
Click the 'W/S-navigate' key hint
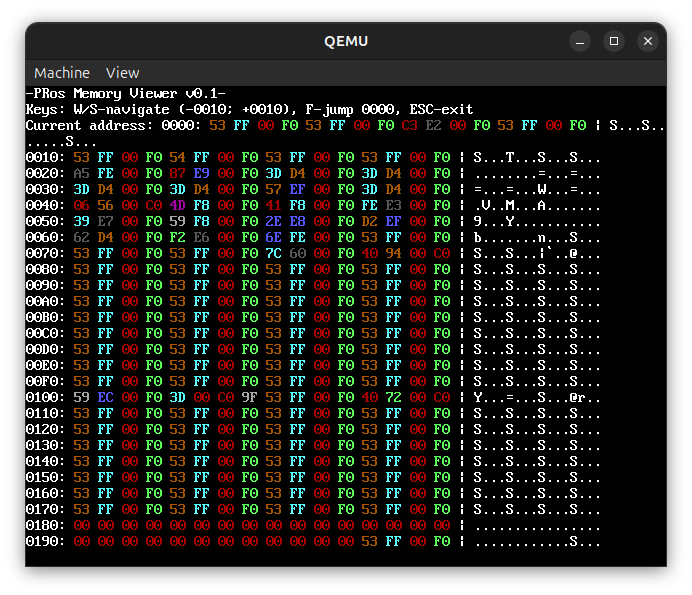pyautogui.click(x=121, y=109)
